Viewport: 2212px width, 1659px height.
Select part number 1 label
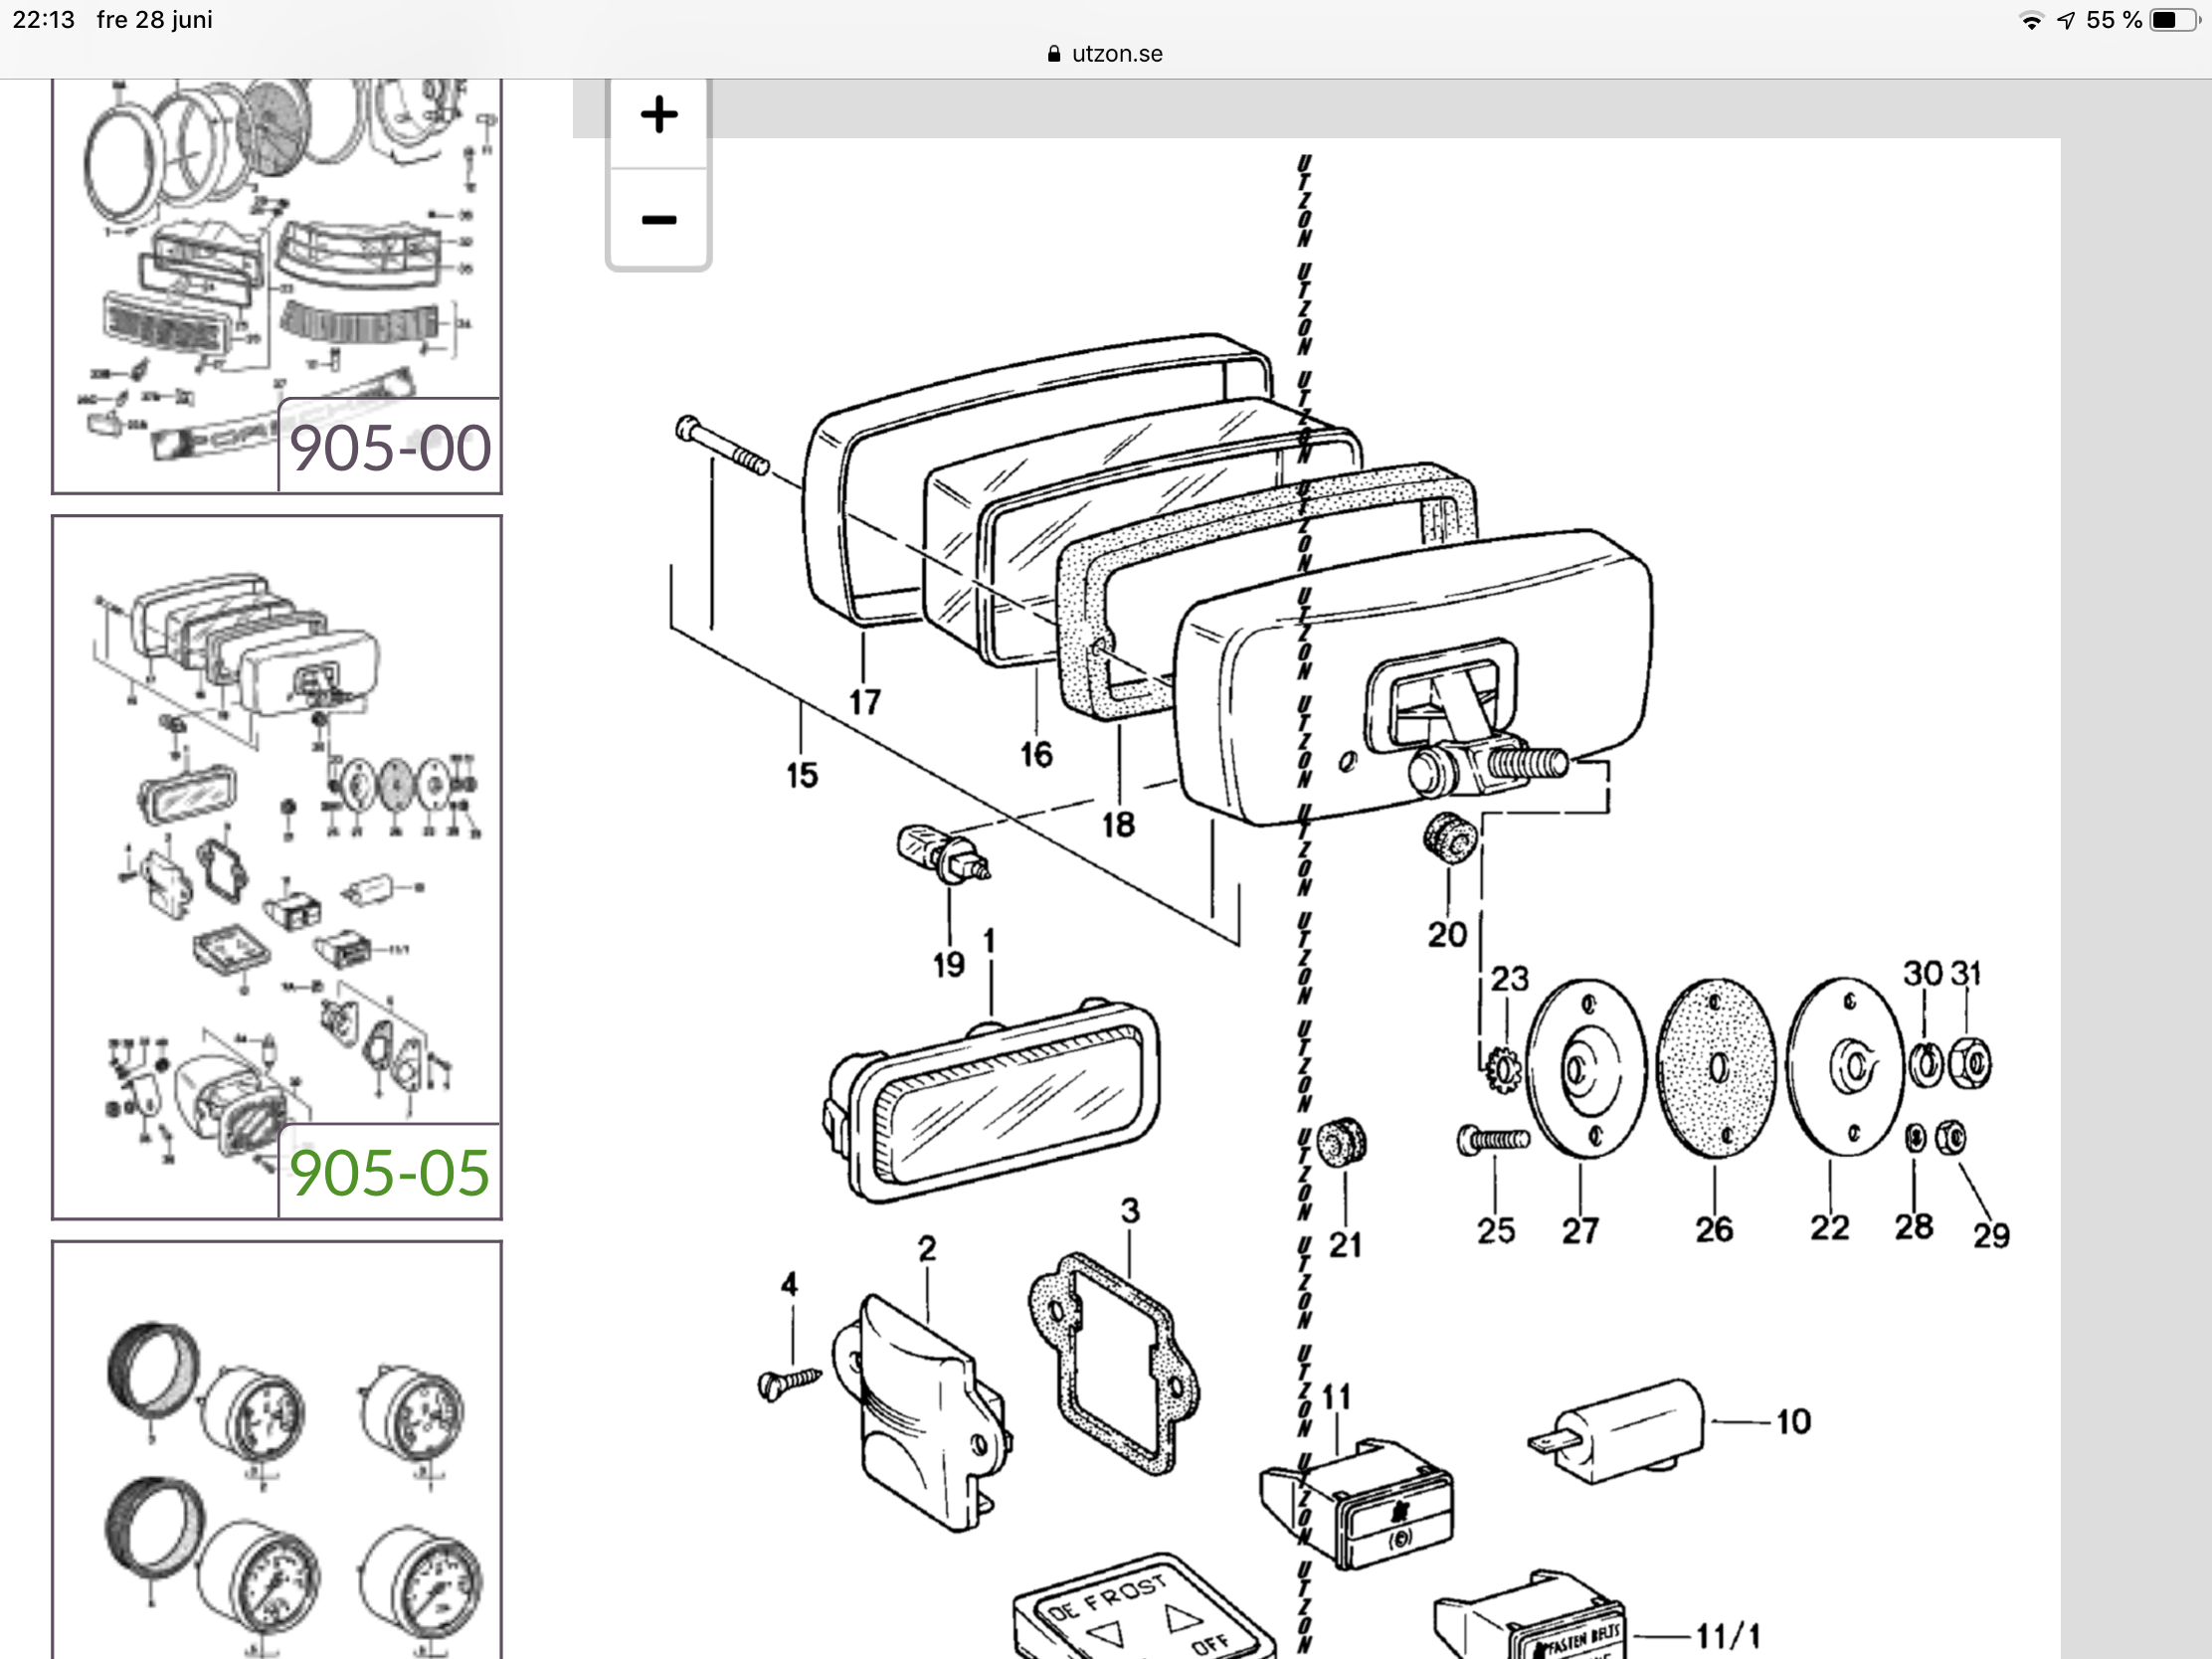click(989, 940)
